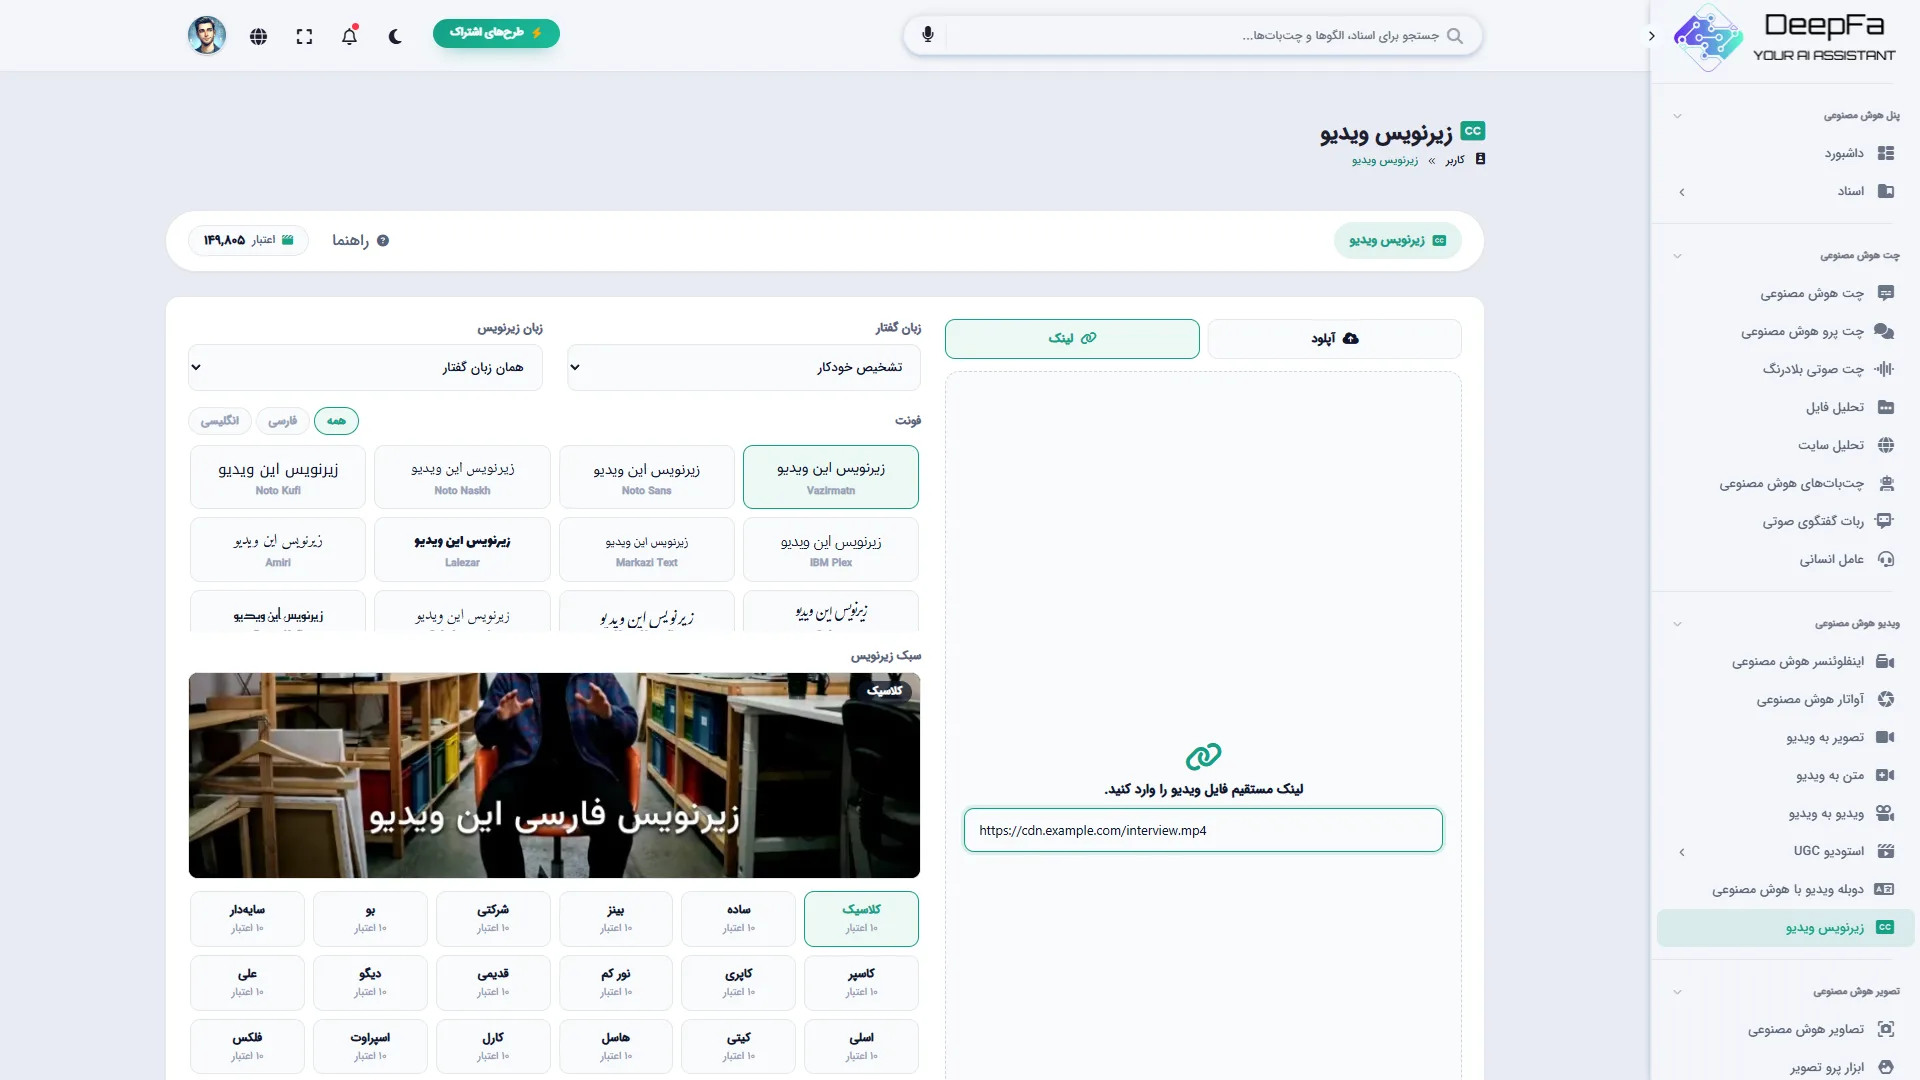Image resolution: width=1920 pixels, height=1080 pixels.
Task: Open آواتار هوش مصنوعی icon
Action: coord(1886,699)
